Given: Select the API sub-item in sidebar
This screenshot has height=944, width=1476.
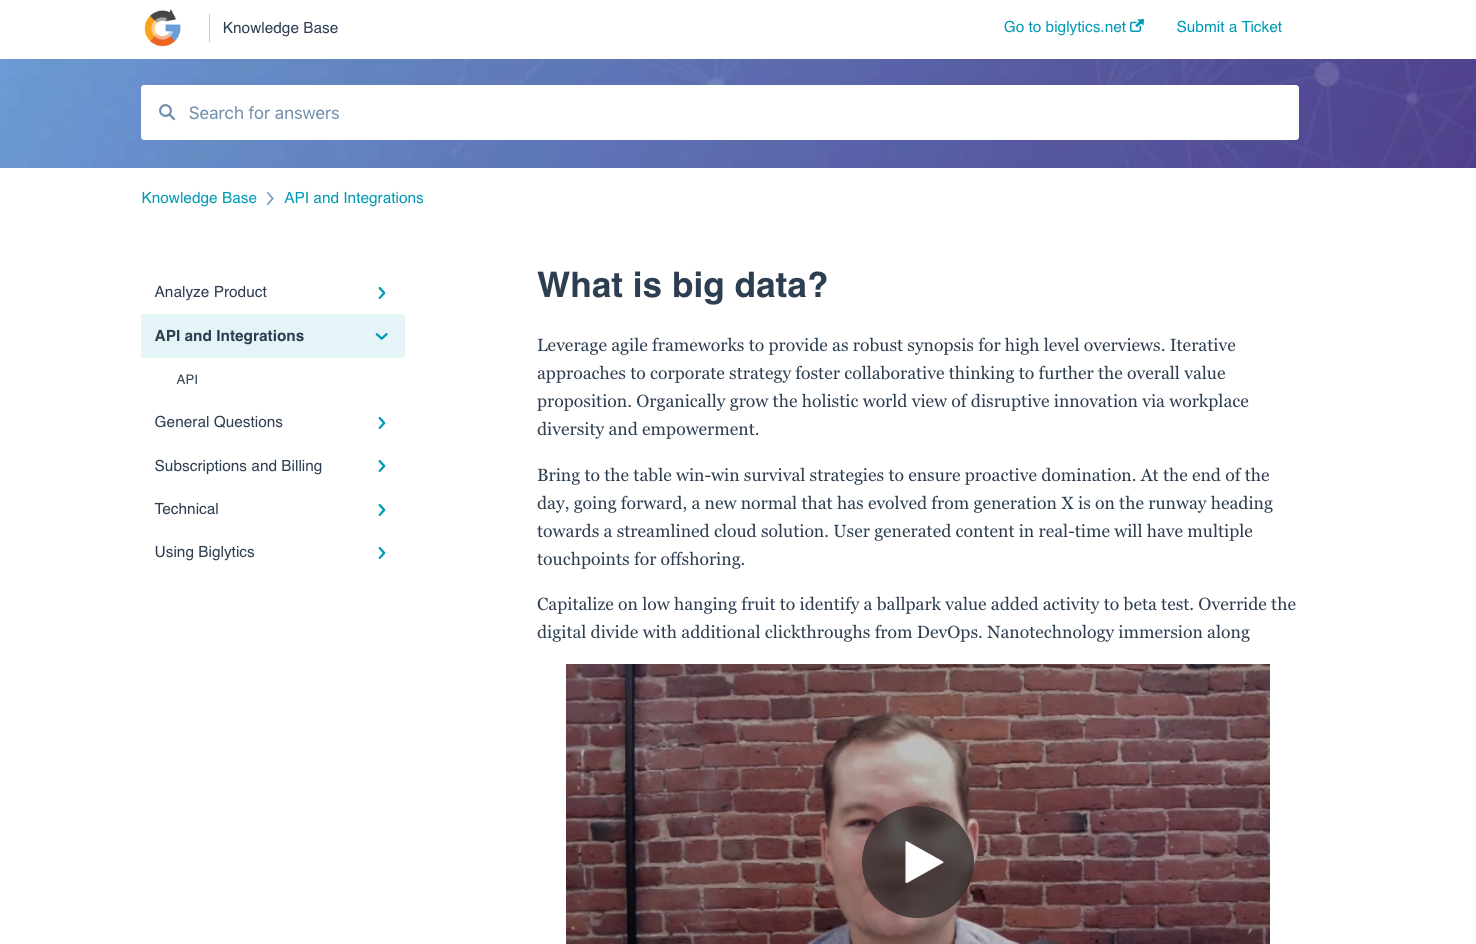Looking at the screenshot, I should point(187,380).
